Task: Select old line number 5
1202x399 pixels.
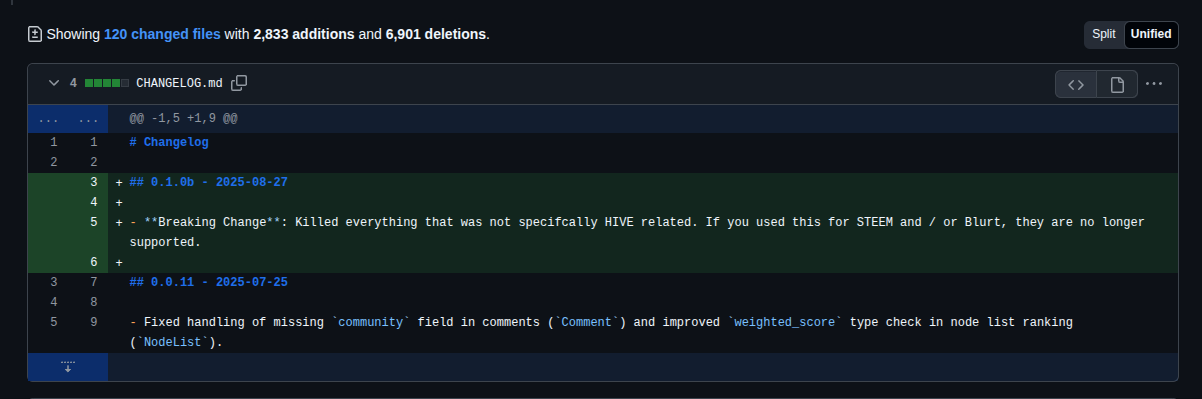Action: 53,322
